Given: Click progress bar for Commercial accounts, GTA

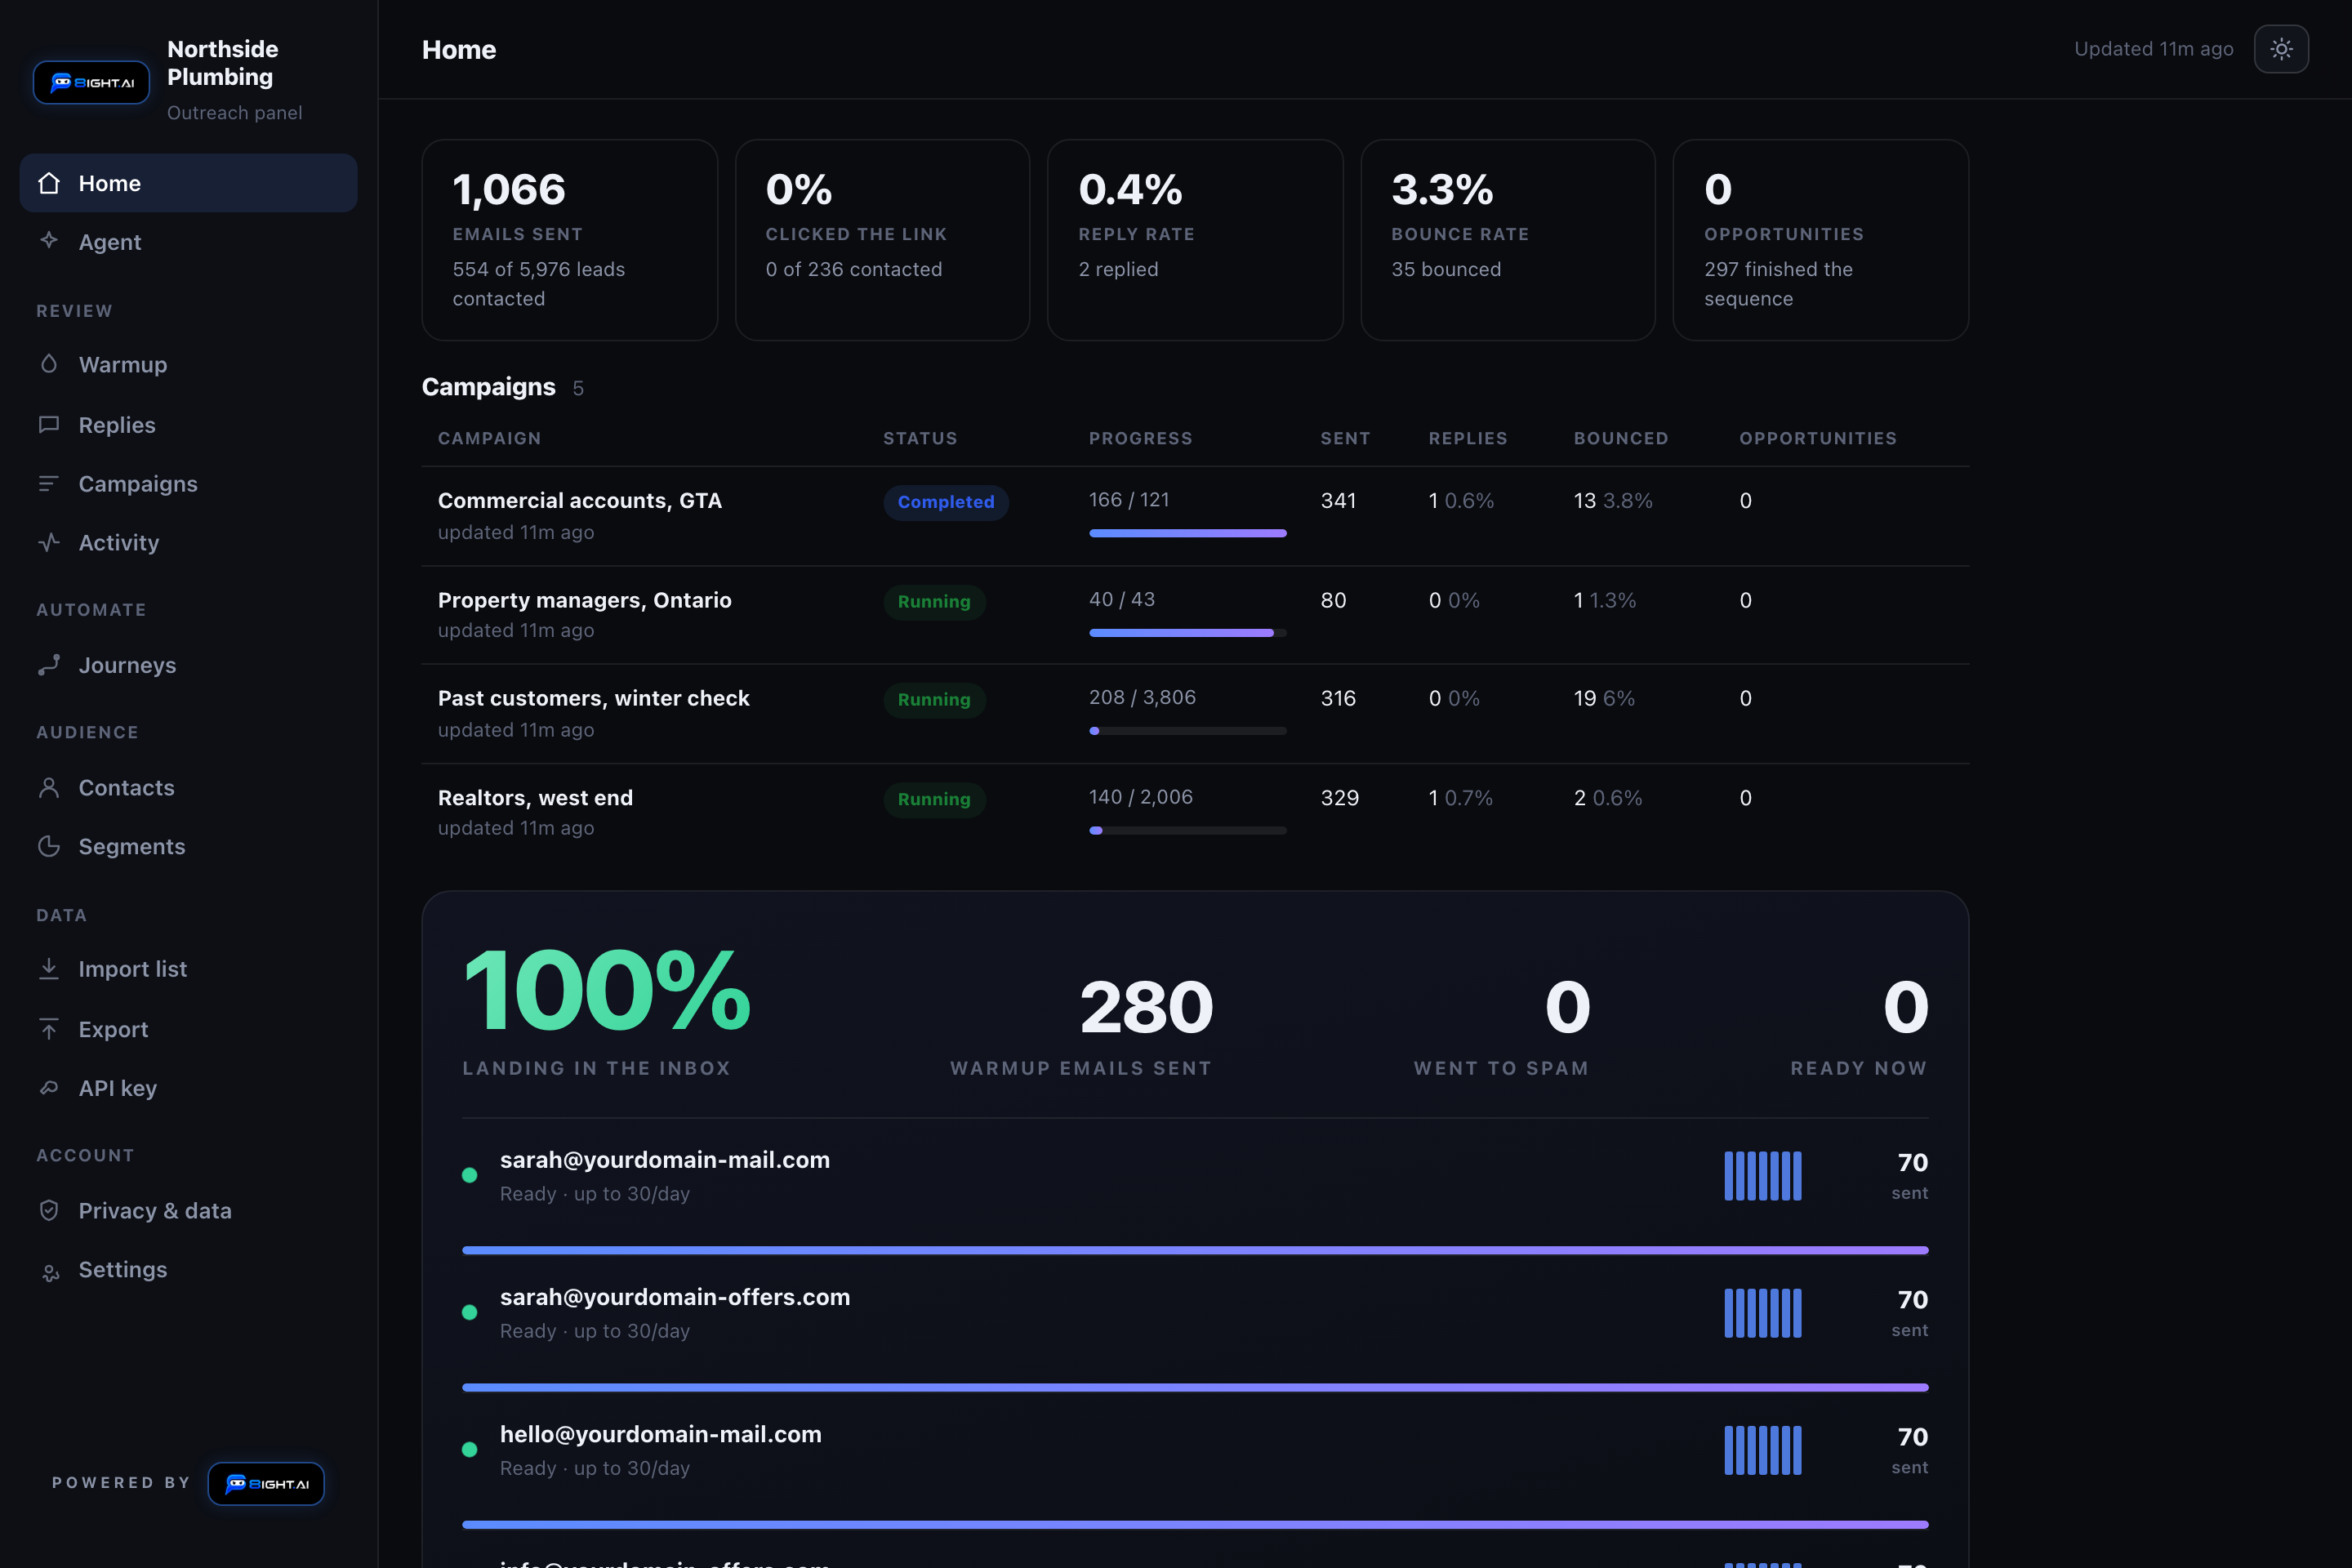Looking at the screenshot, I should [x=1187, y=533].
